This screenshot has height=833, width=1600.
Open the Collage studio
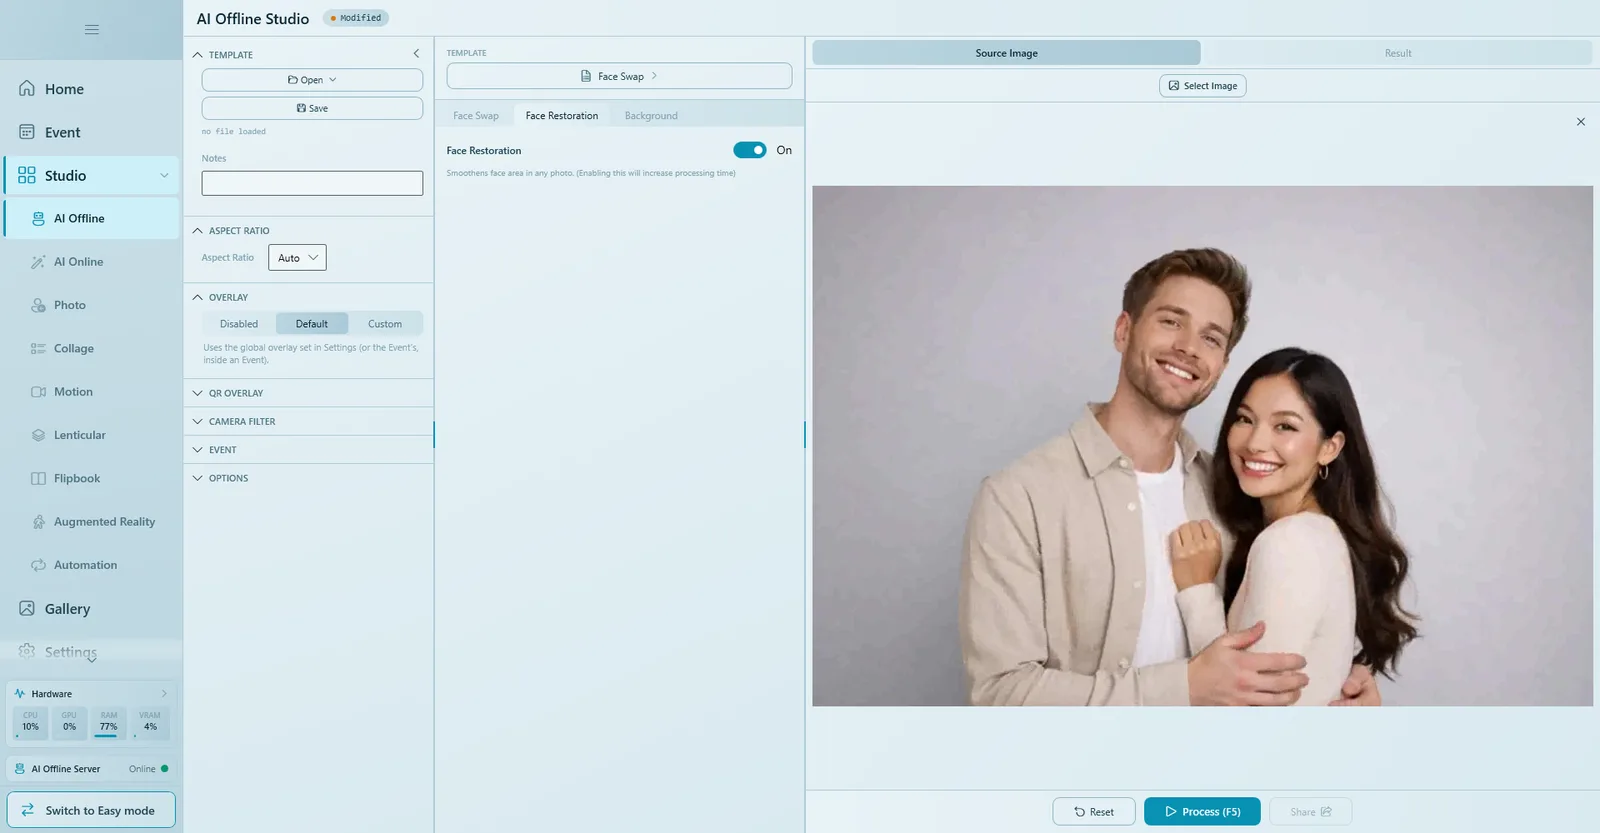(x=91, y=348)
